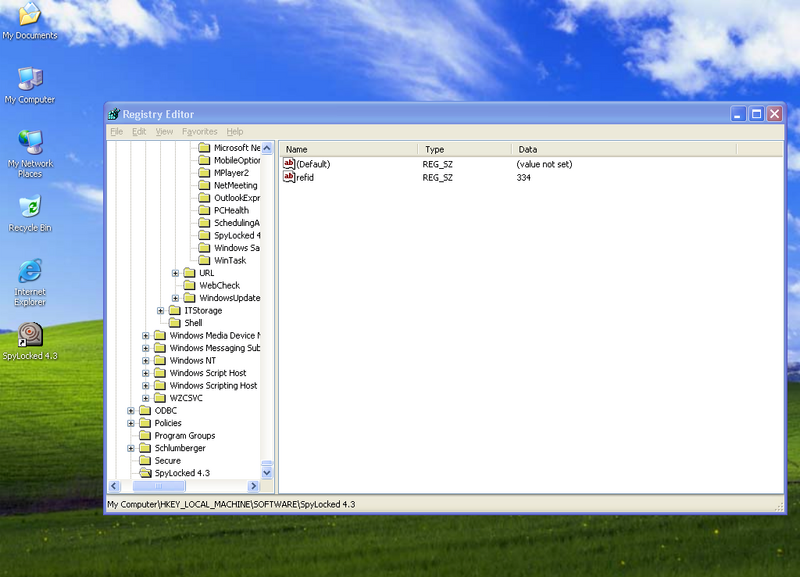
Task: Click the WebCheck folder icon
Action: (189, 285)
